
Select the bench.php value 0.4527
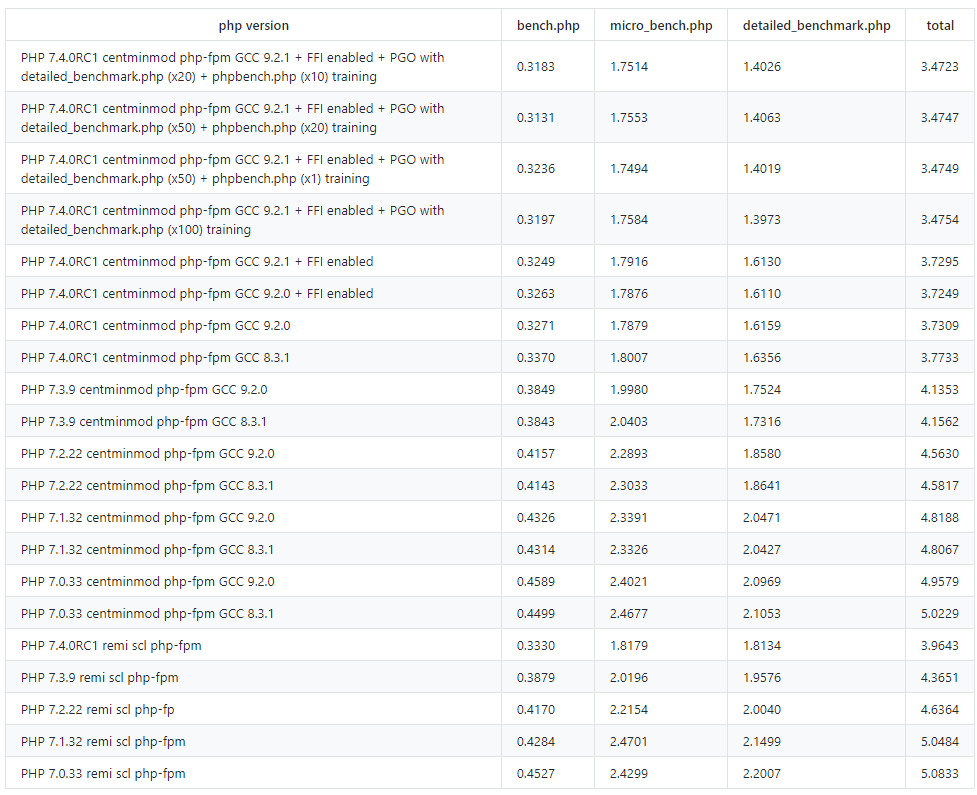point(535,773)
